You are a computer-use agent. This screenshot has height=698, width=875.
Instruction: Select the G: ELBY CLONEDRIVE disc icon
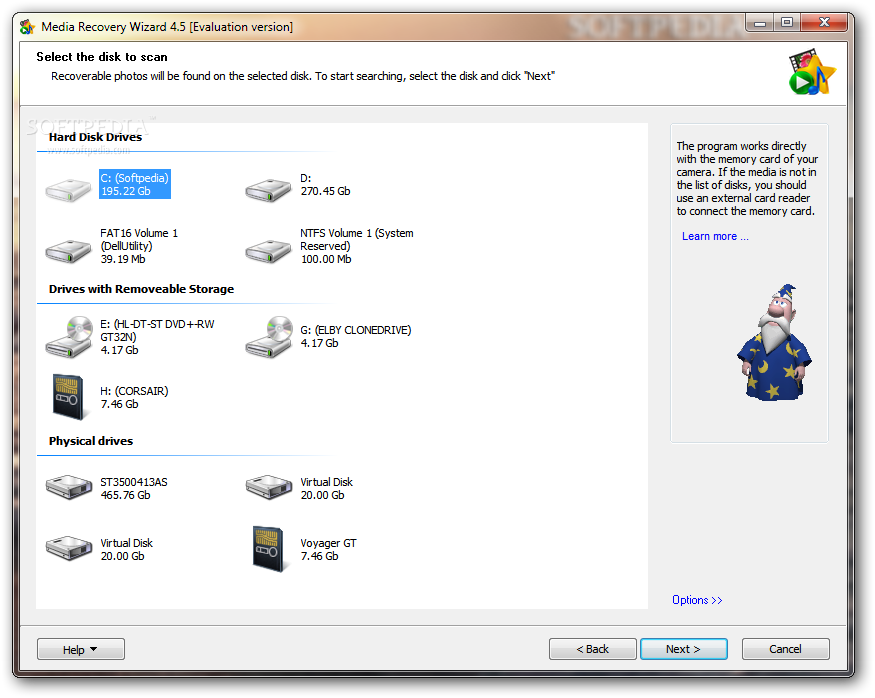pyautogui.click(x=270, y=336)
